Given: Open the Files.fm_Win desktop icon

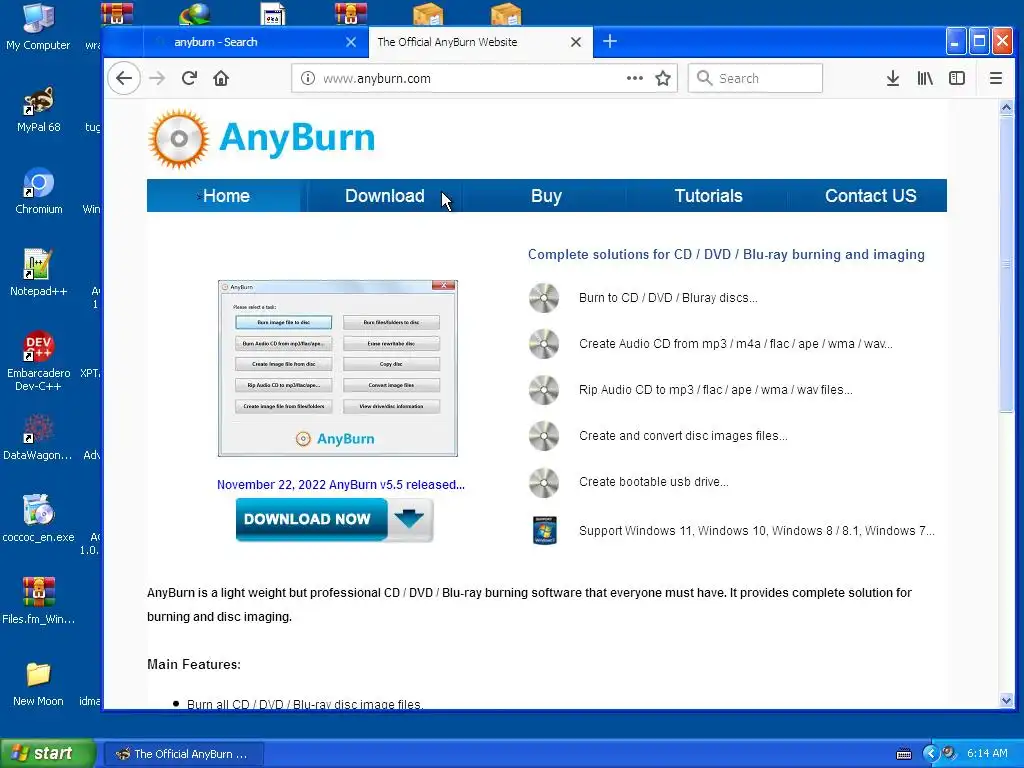Looking at the screenshot, I should 38,601.
